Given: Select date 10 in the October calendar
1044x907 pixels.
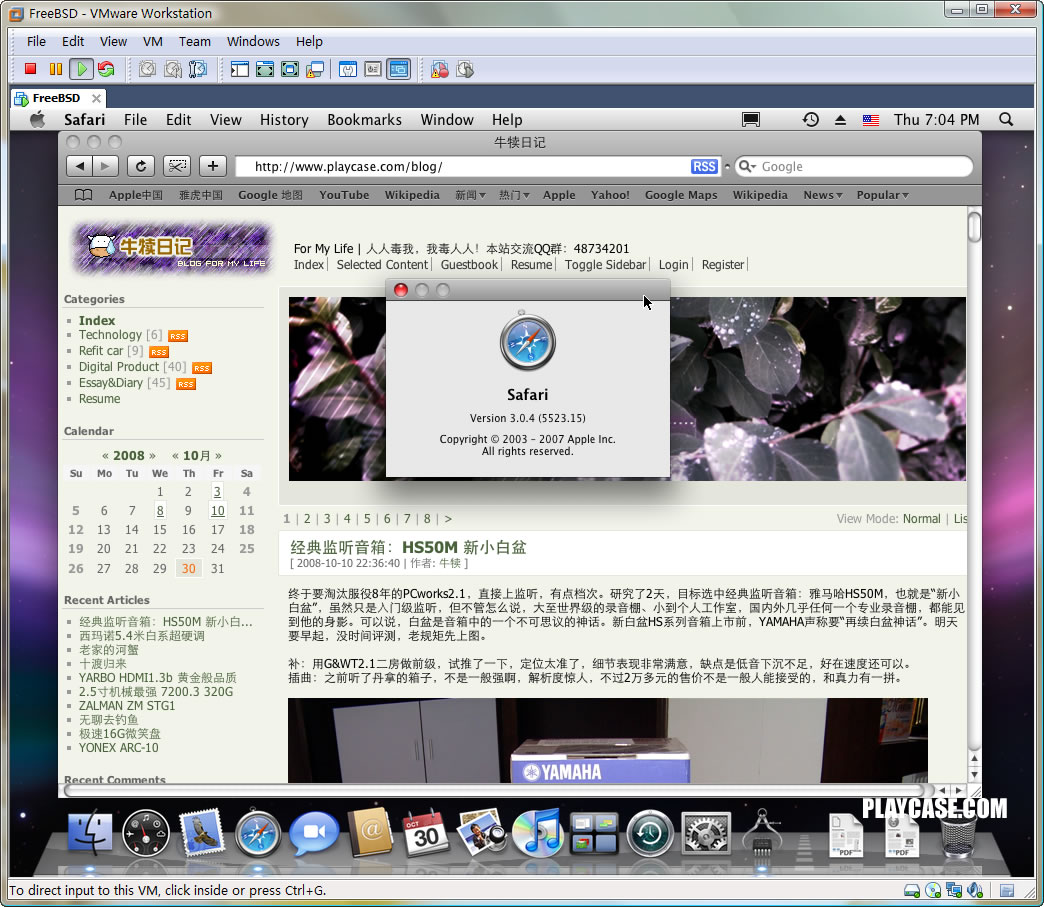Looking at the screenshot, I should pos(217,511).
